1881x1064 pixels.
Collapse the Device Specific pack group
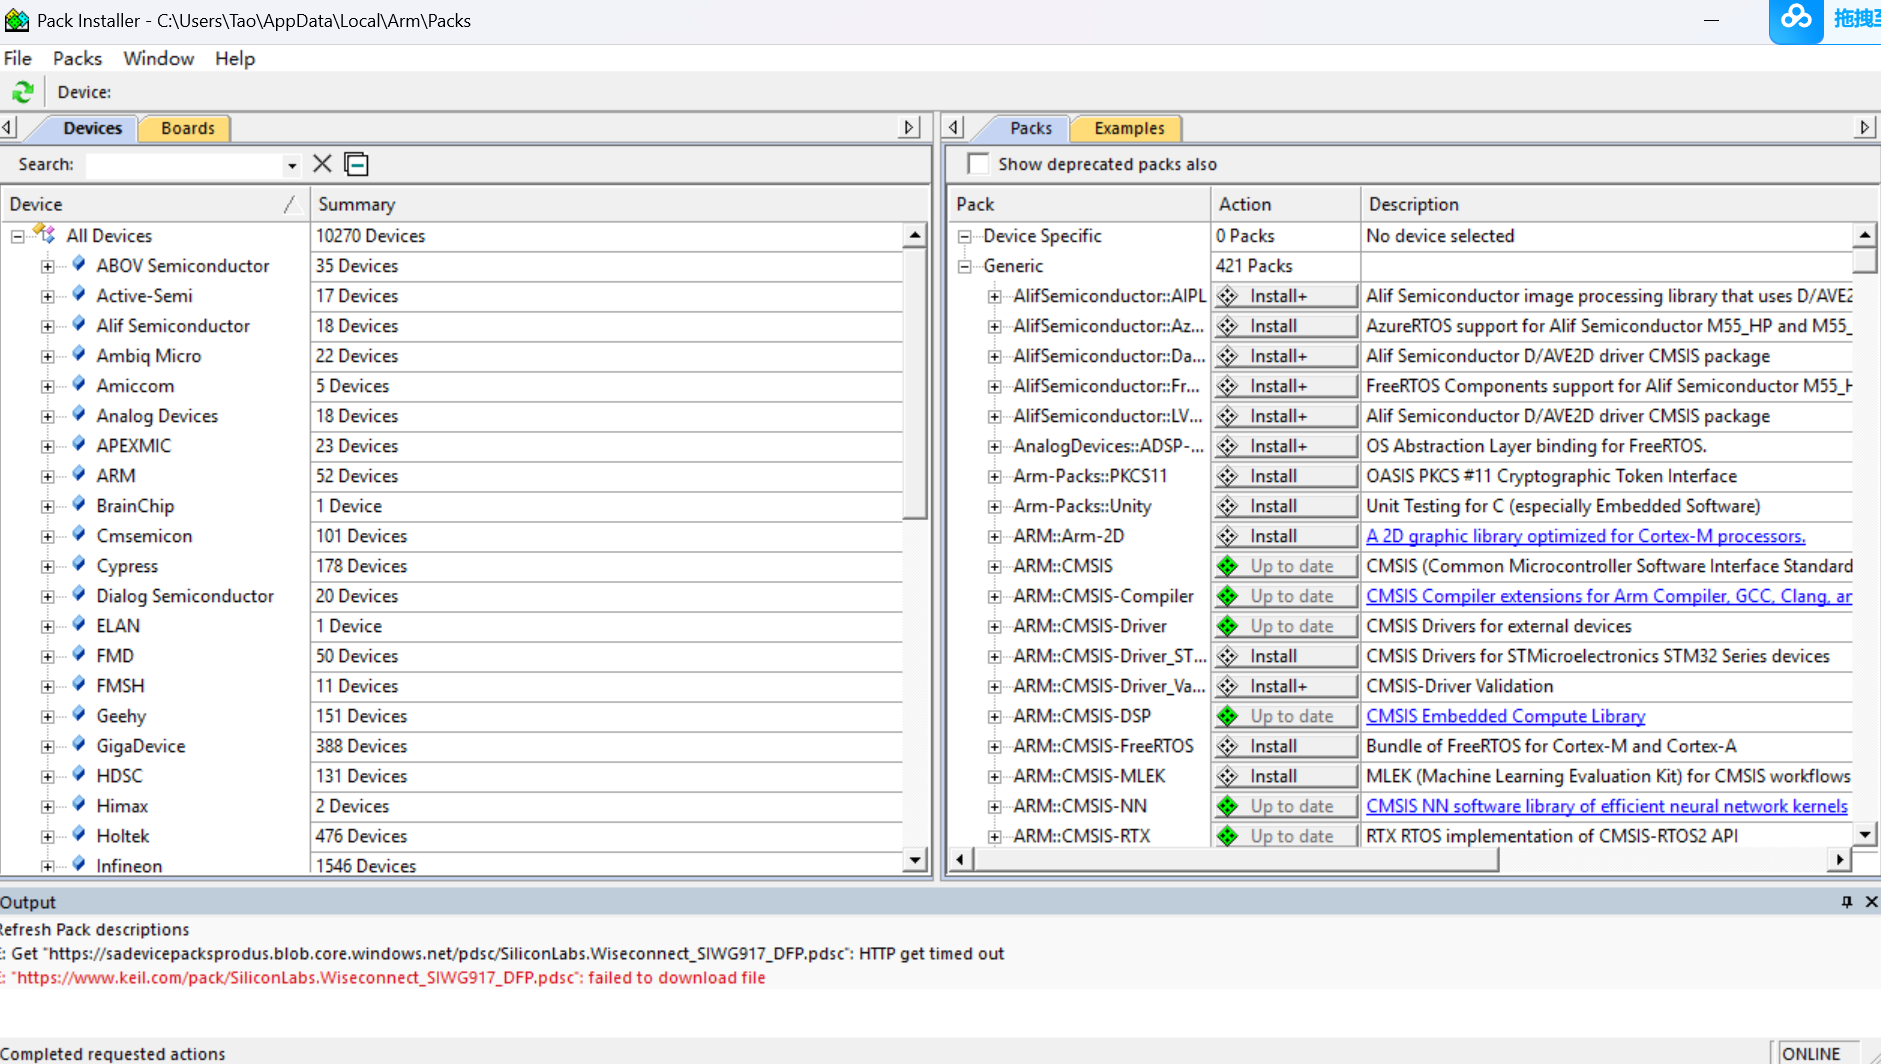point(965,236)
